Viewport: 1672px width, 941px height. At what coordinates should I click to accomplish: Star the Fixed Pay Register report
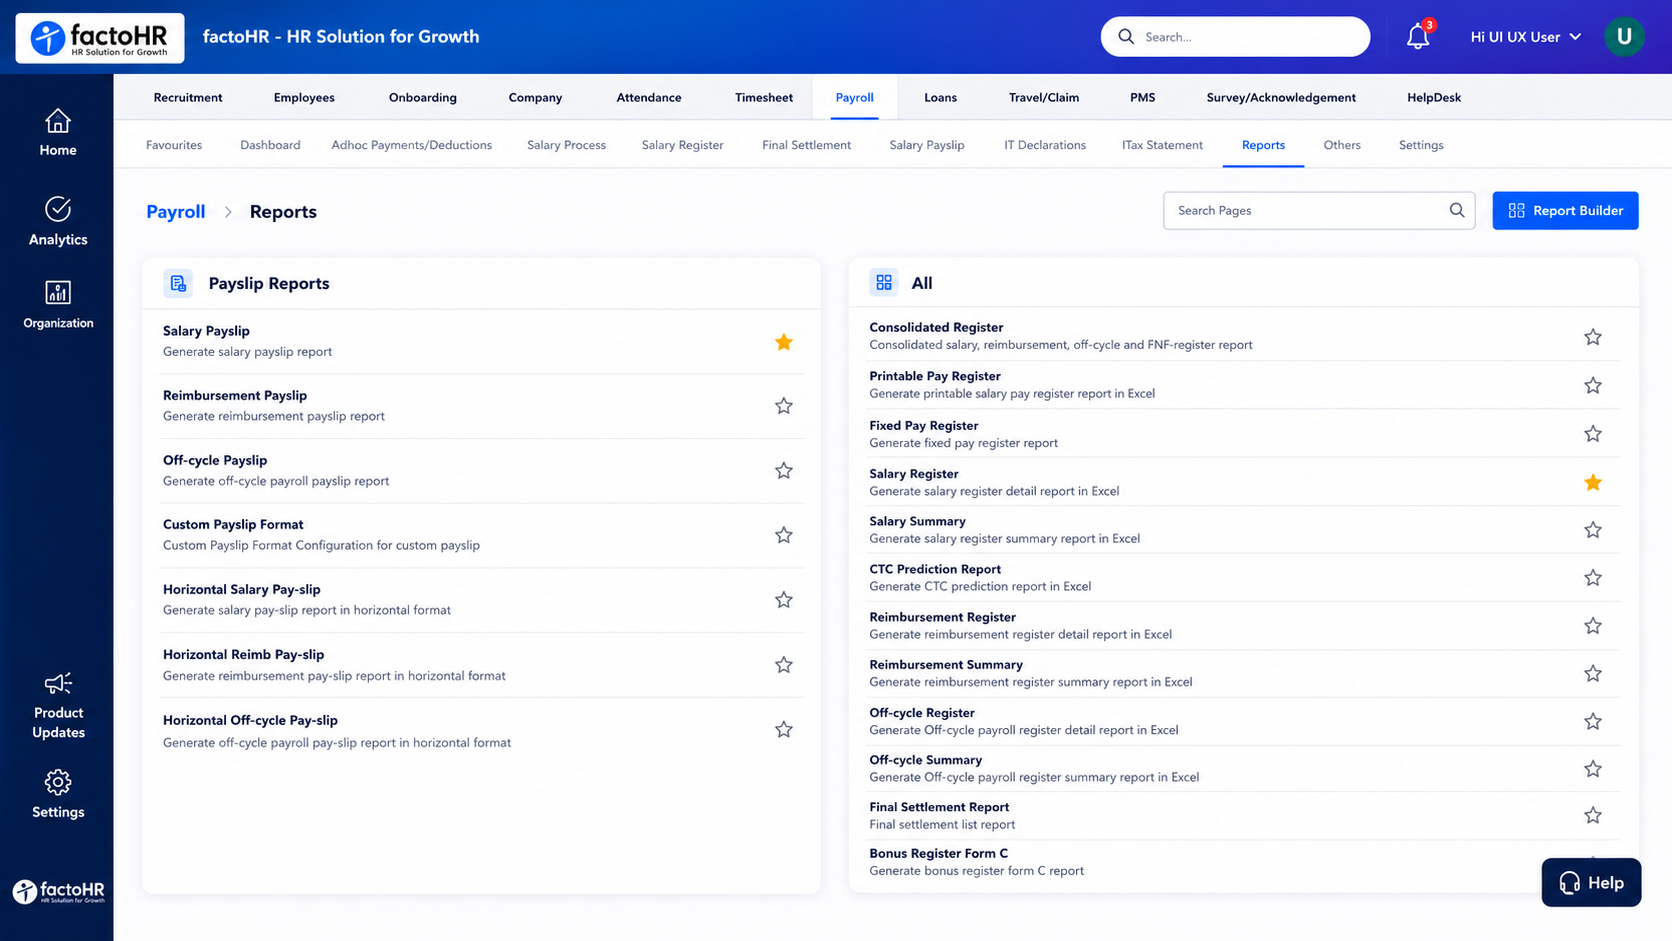(x=1593, y=434)
